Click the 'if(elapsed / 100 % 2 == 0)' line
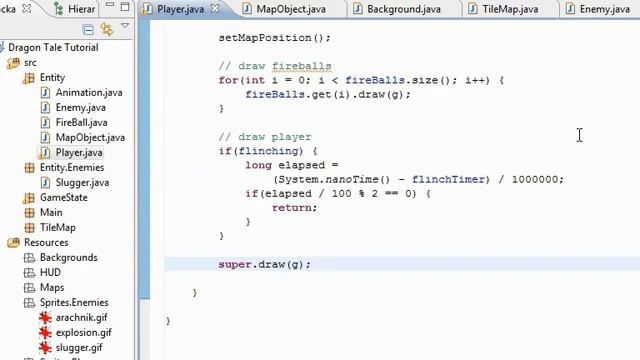 point(338,194)
